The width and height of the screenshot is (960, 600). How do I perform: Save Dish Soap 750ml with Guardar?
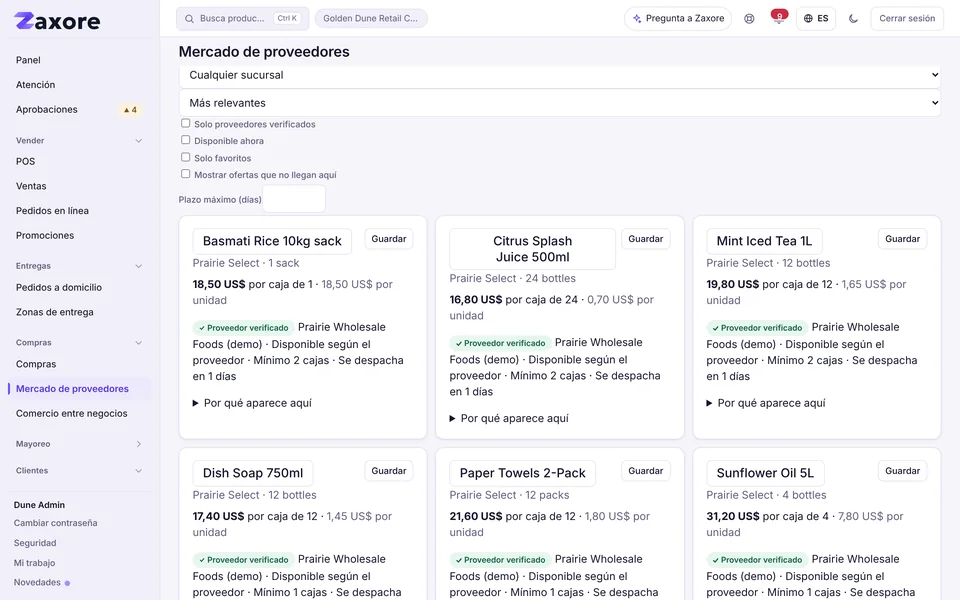pyautogui.click(x=389, y=471)
